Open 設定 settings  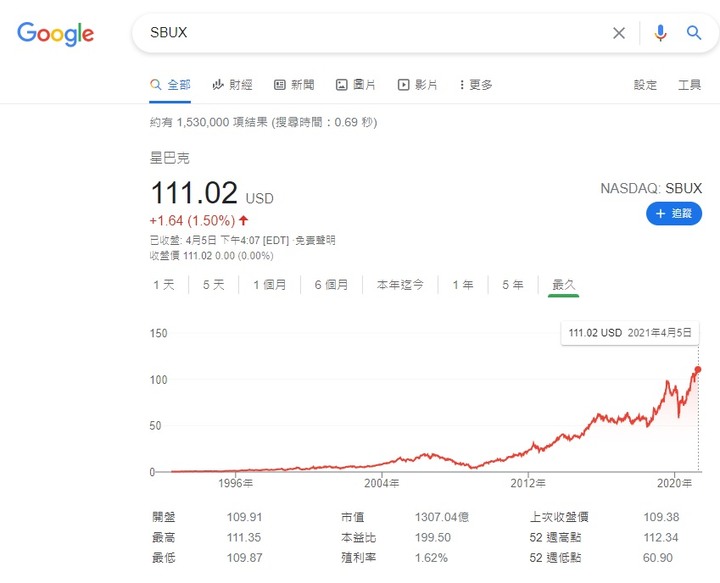click(x=645, y=85)
